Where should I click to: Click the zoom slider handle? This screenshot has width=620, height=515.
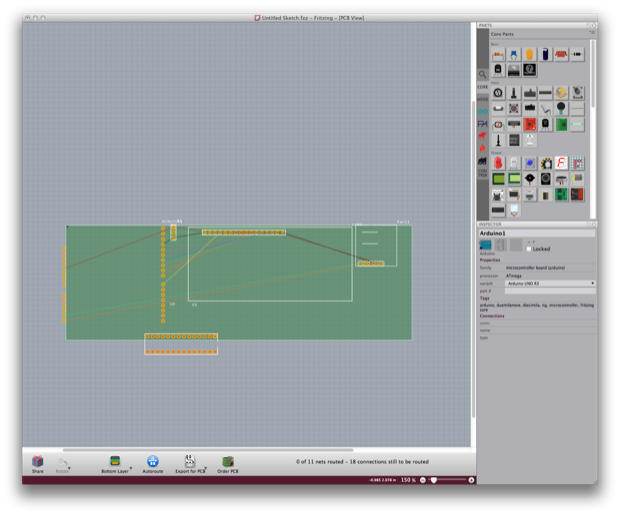coord(434,480)
